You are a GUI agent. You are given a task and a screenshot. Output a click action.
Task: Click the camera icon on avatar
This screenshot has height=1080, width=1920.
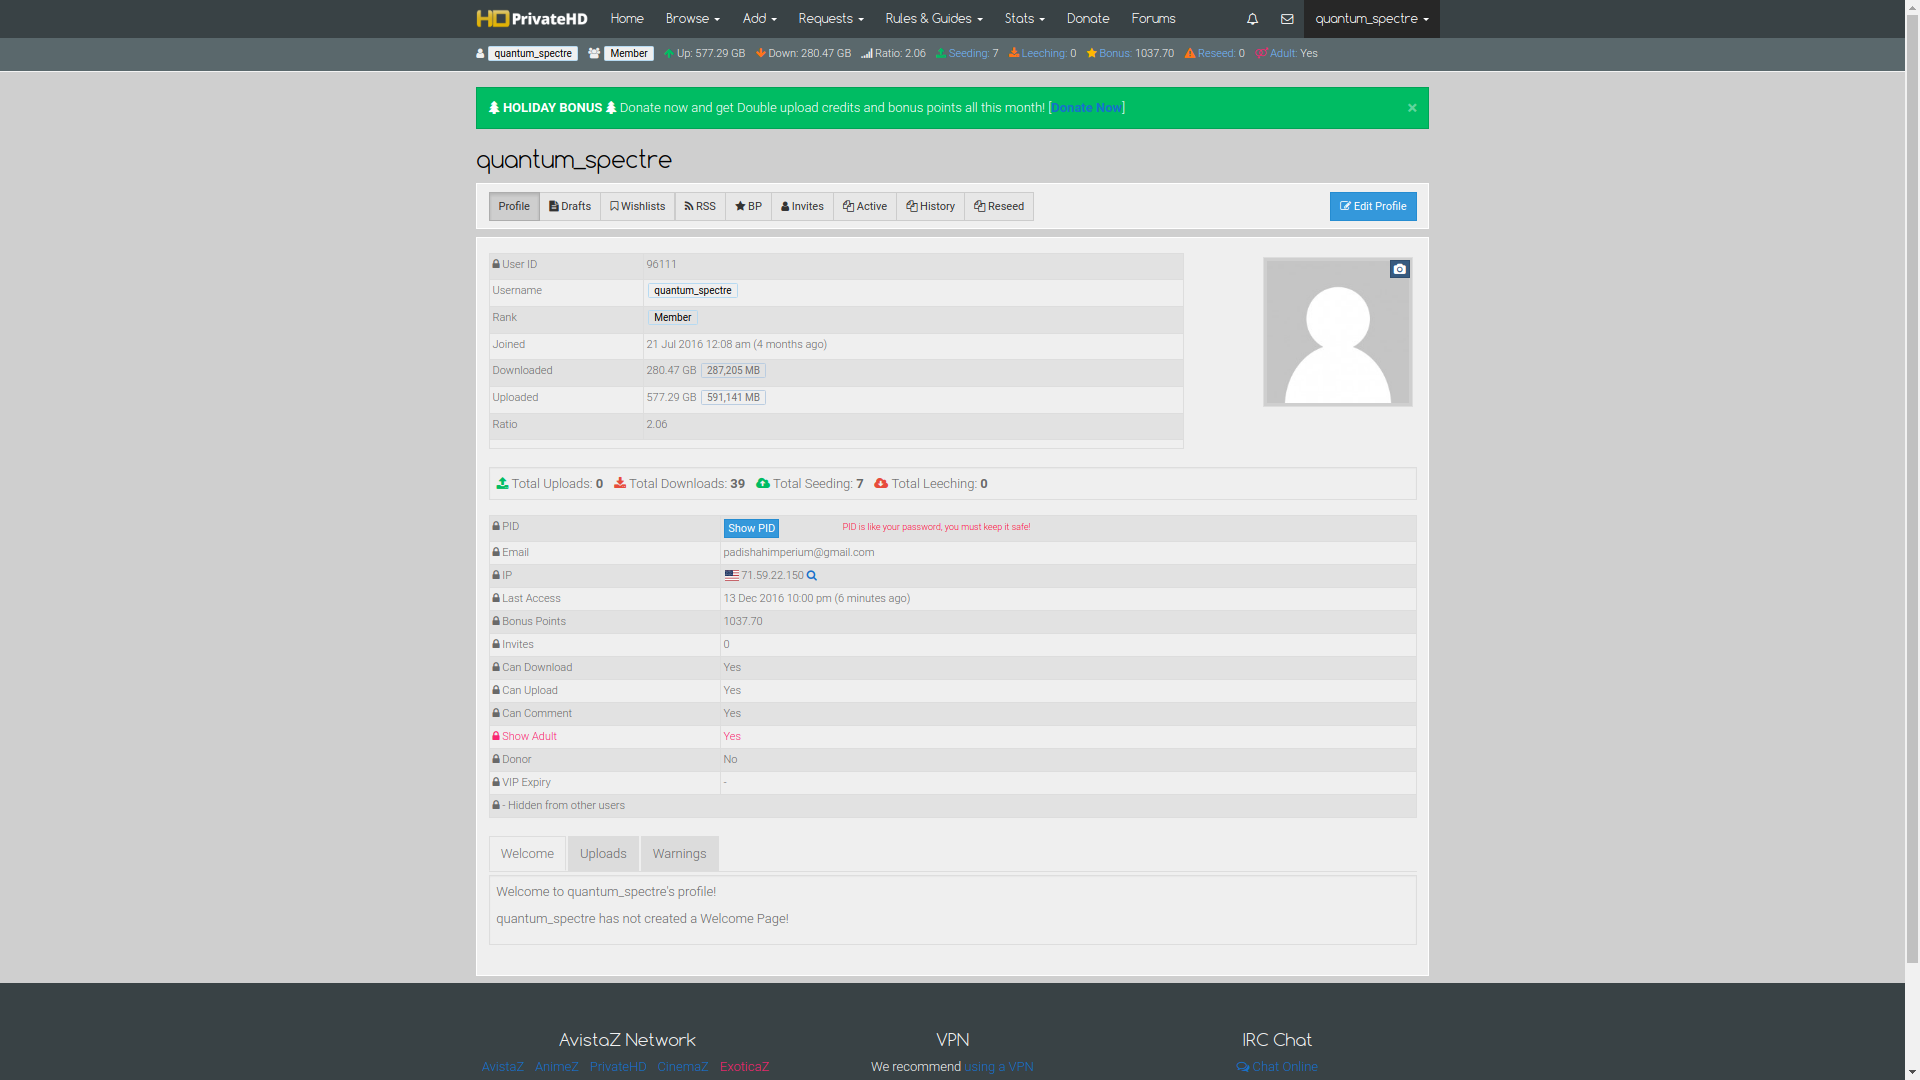click(x=1399, y=269)
